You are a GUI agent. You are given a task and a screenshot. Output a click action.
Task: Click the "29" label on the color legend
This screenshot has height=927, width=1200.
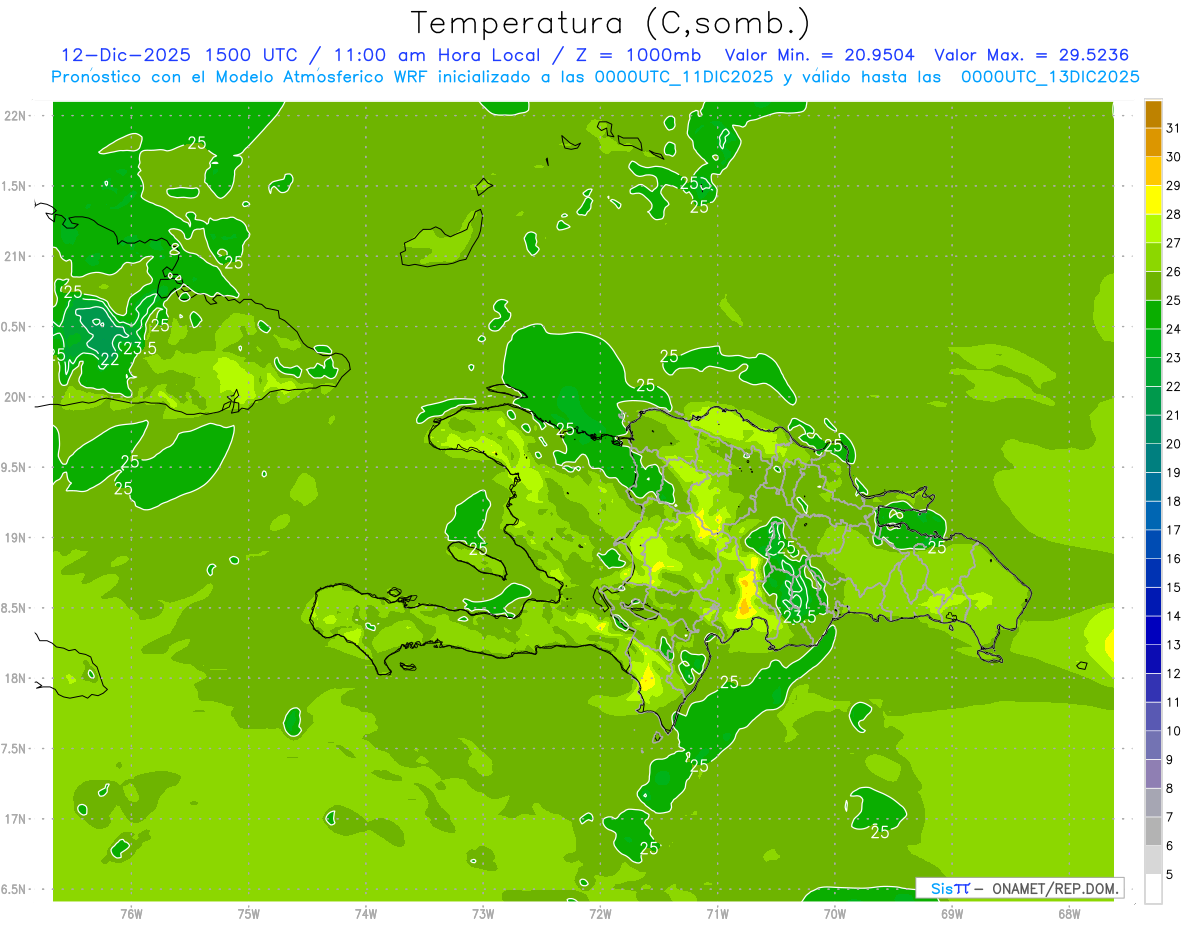pyautogui.click(x=1173, y=186)
